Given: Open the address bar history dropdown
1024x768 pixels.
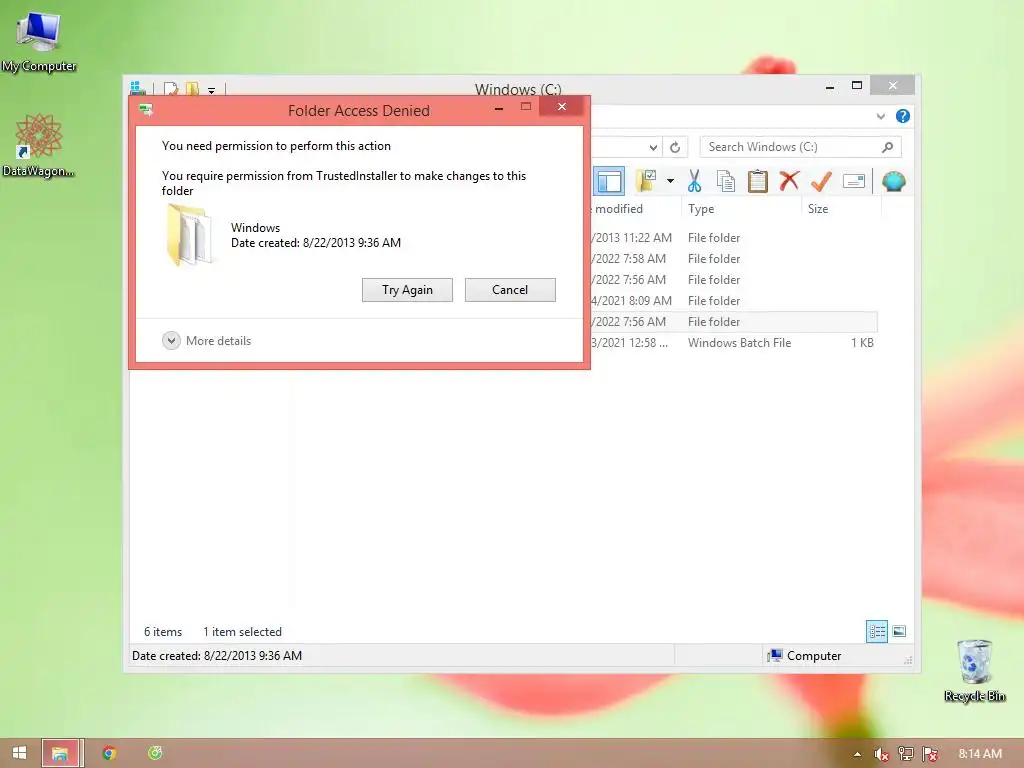Looking at the screenshot, I should [653, 148].
